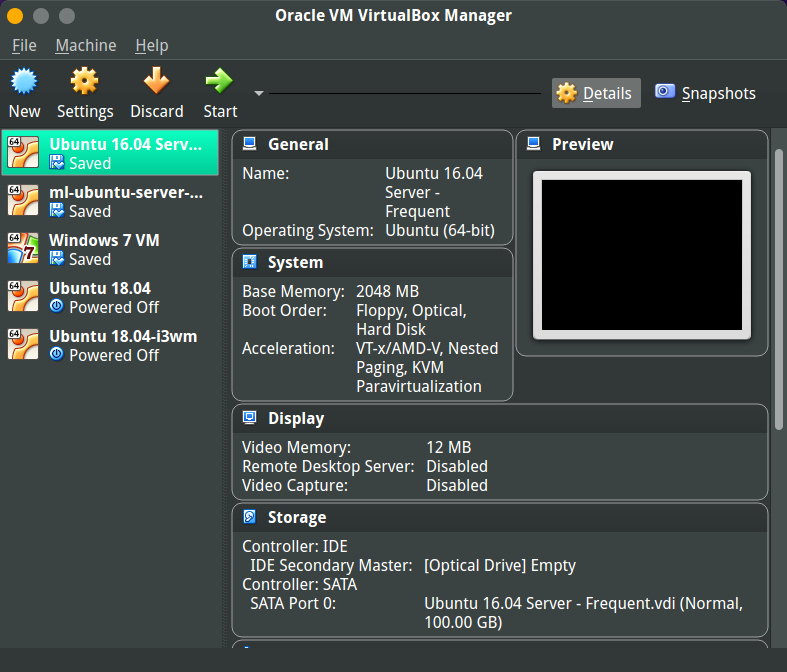Select the ml-ubuntu-server VM entry
This screenshot has height=672, width=787.
110,201
